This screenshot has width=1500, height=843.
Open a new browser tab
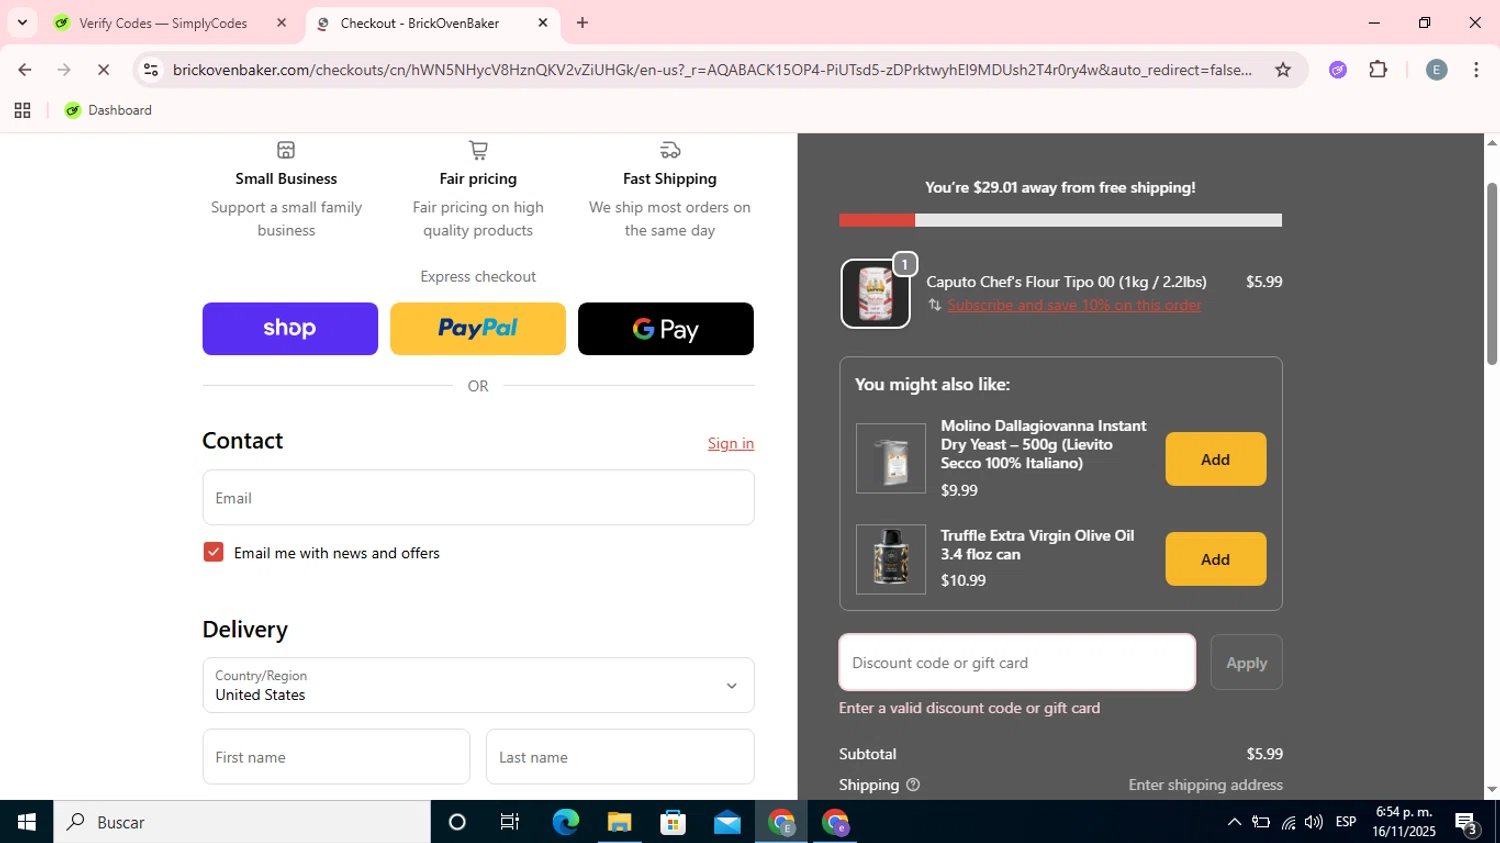(582, 22)
